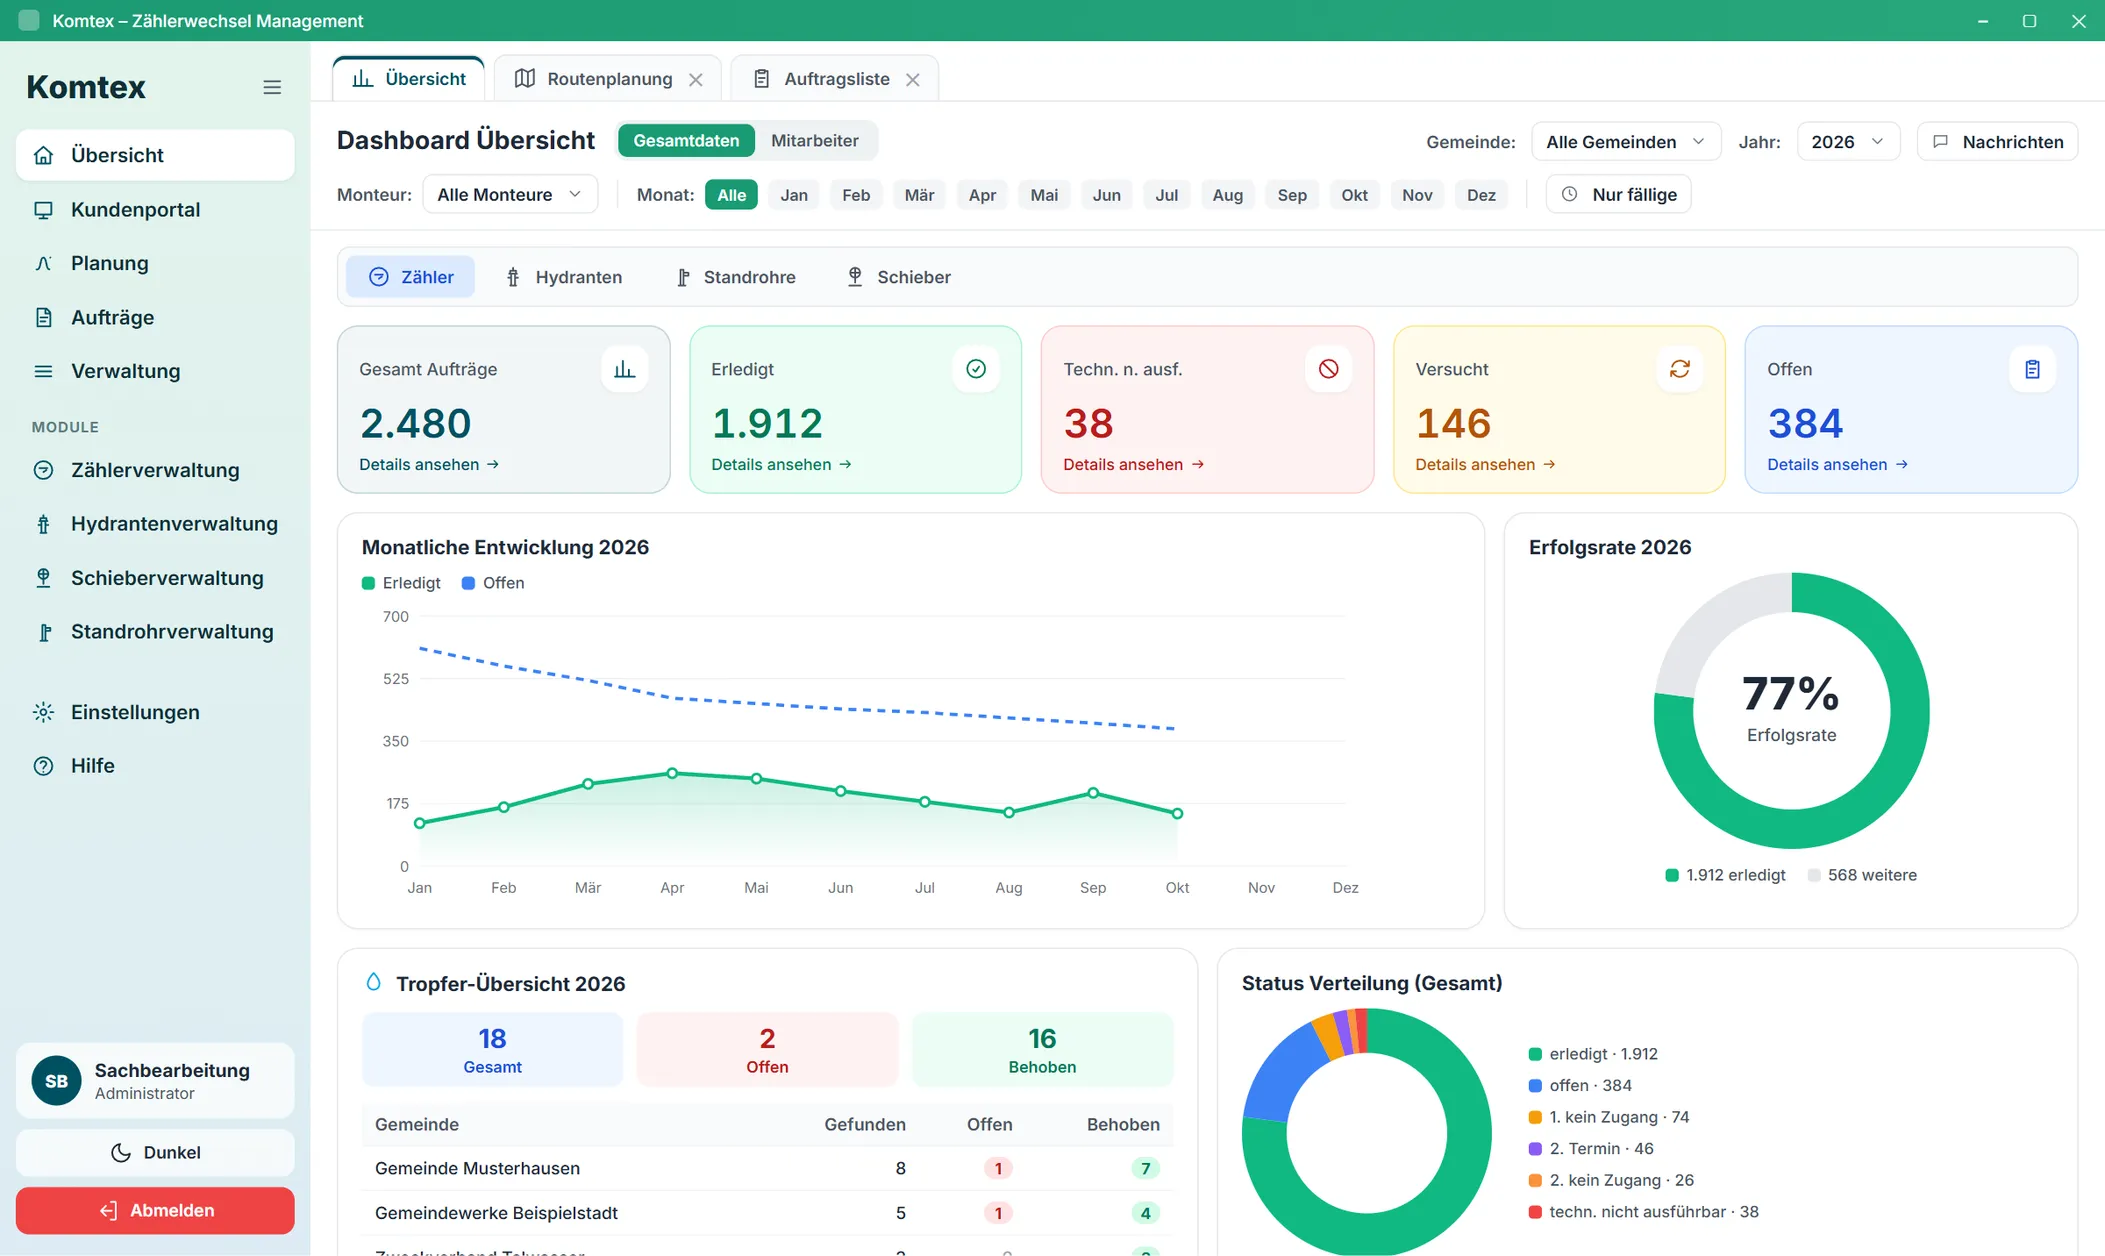Image resolution: width=2105 pixels, height=1256 pixels.
Task: Click the prohibited icon on Techn. n. ausf. card
Action: (1328, 369)
